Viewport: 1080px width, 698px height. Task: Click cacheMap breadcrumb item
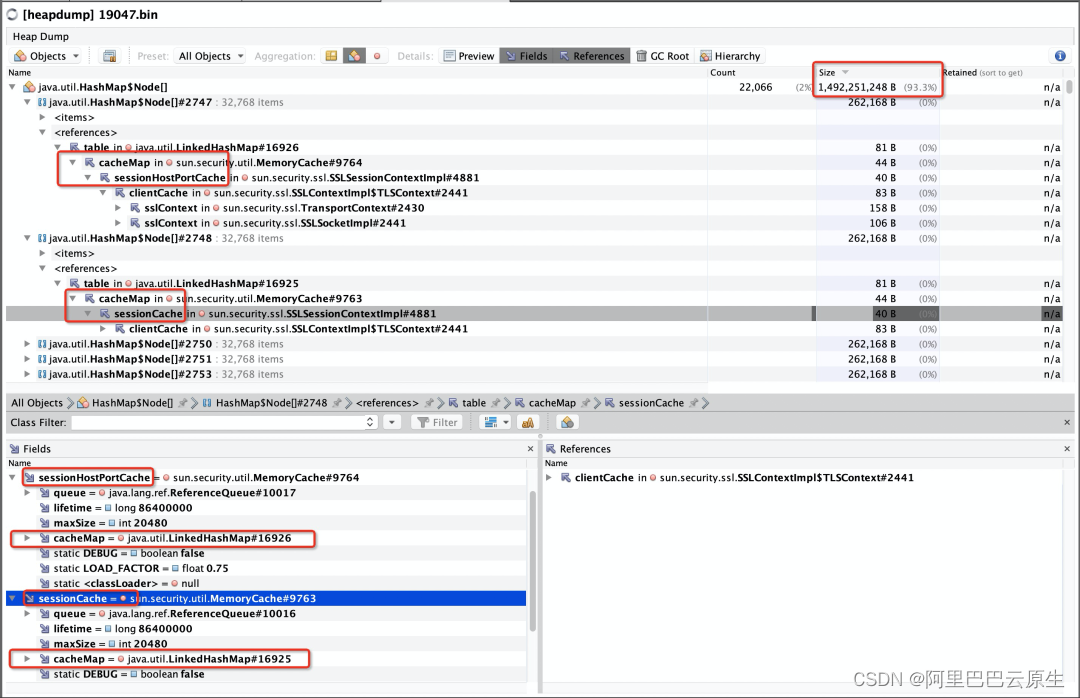pos(552,403)
